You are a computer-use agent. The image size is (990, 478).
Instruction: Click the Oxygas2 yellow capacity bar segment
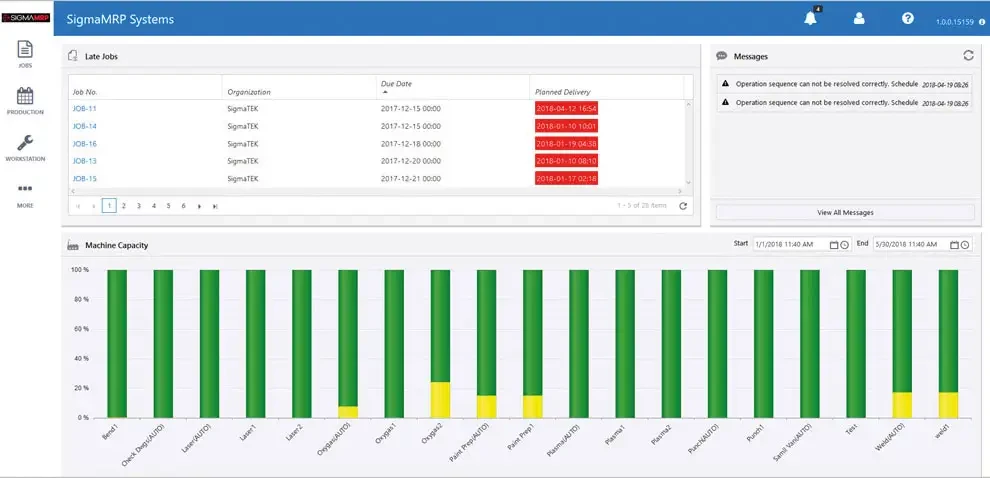point(440,399)
